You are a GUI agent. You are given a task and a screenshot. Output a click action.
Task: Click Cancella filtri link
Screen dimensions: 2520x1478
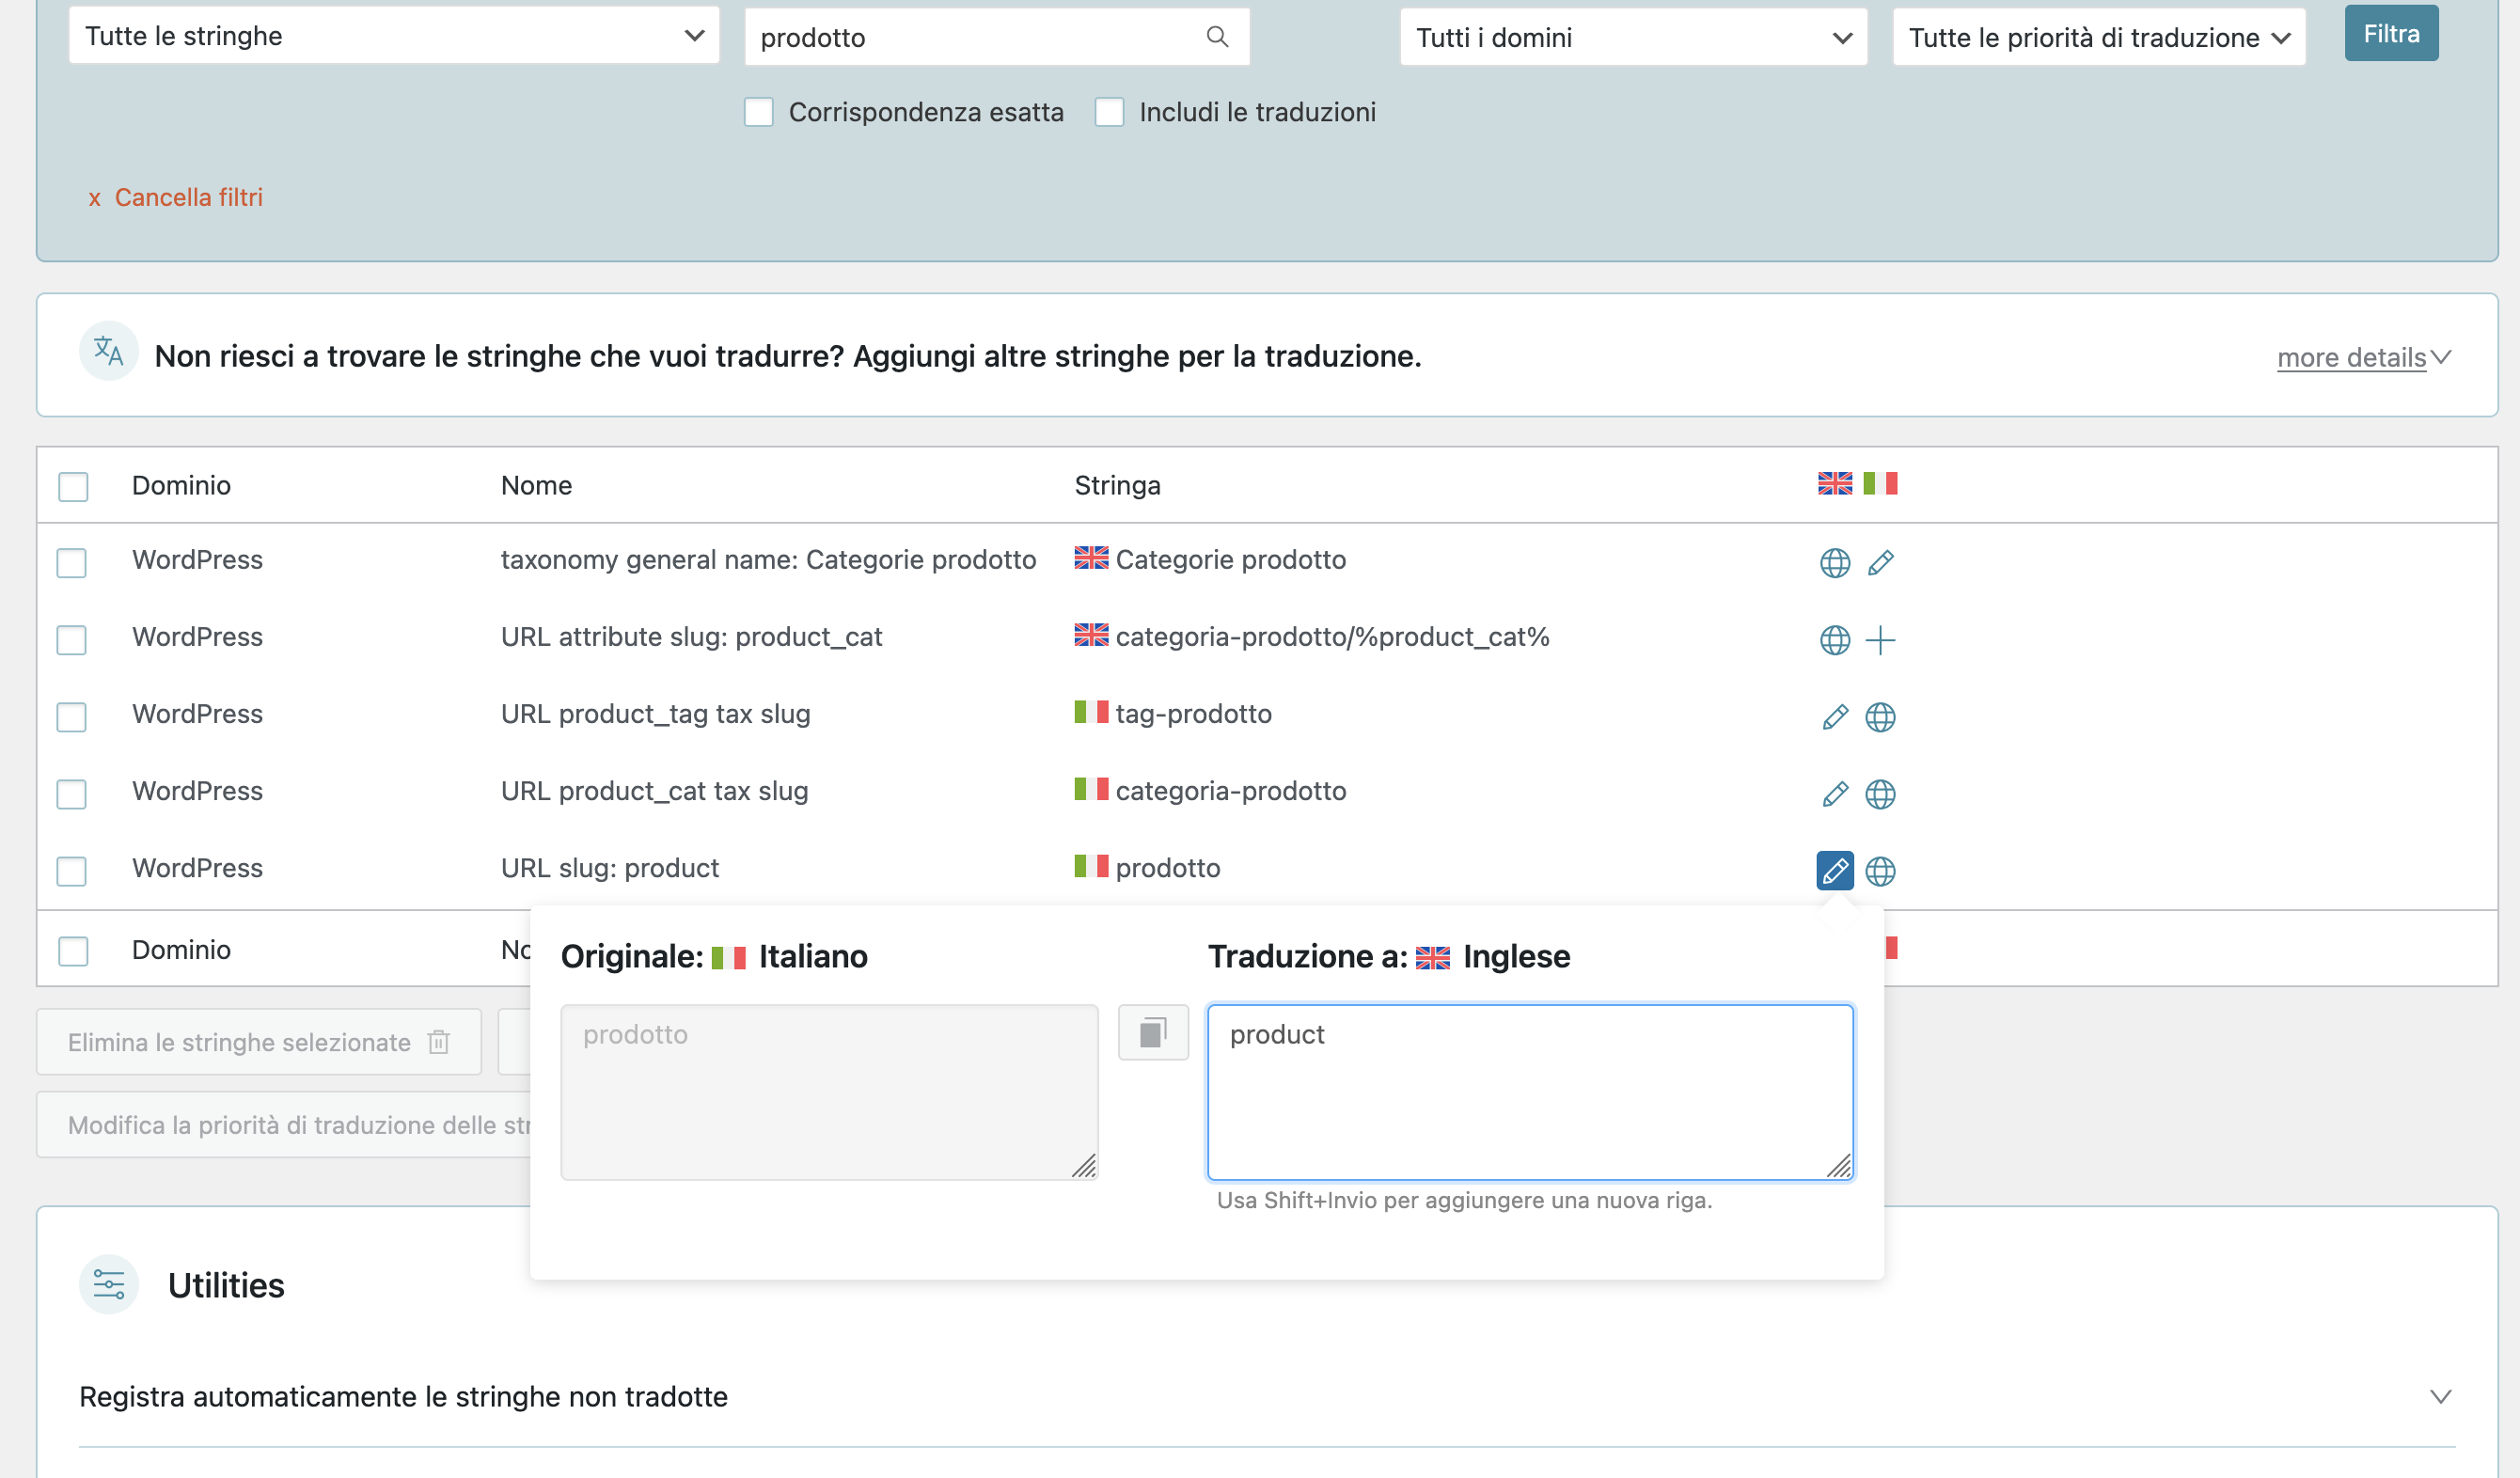[187, 197]
